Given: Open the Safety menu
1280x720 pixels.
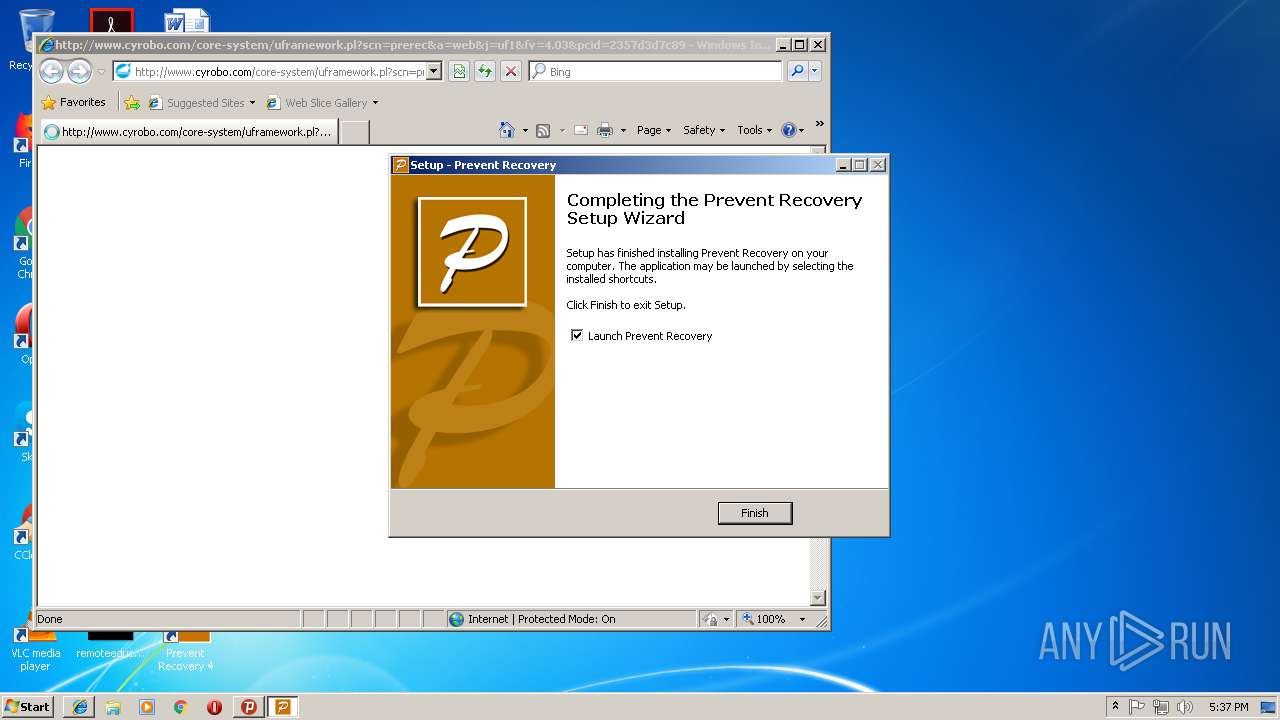Looking at the screenshot, I should coord(704,130).
